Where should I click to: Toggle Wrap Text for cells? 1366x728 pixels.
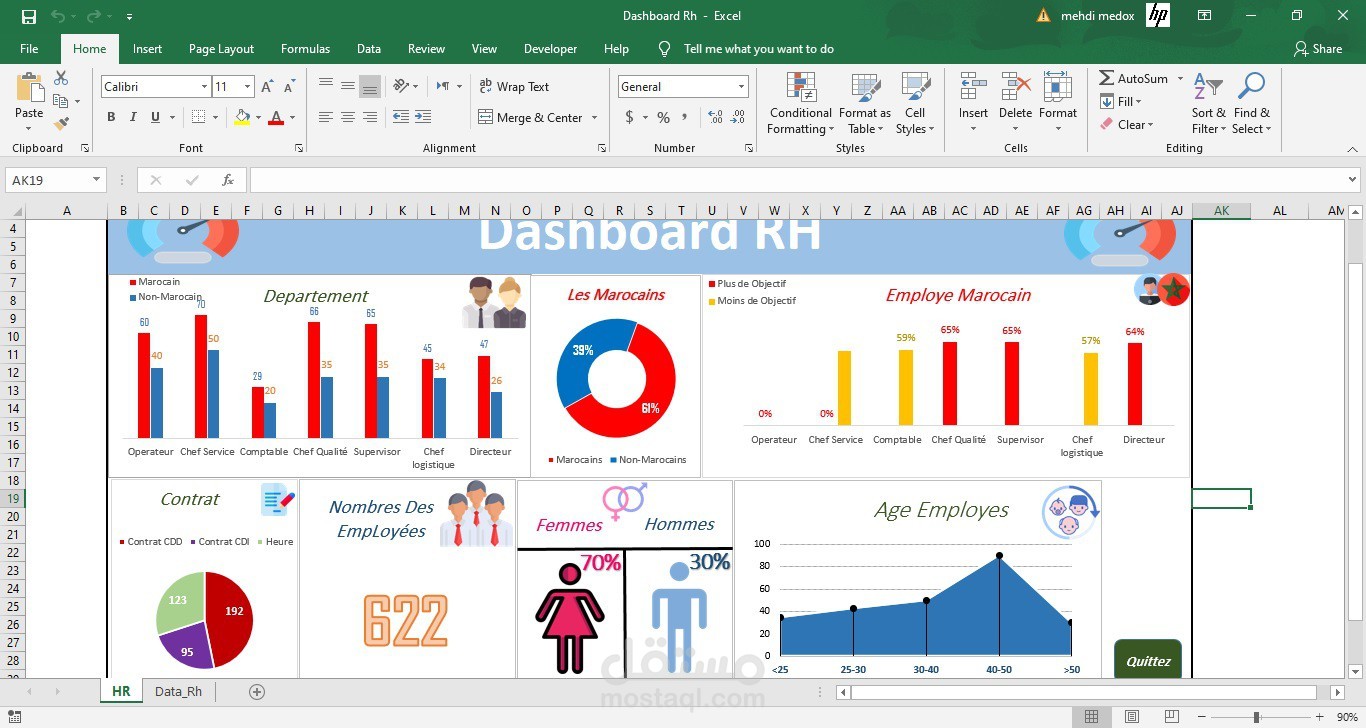click(514, 87)
